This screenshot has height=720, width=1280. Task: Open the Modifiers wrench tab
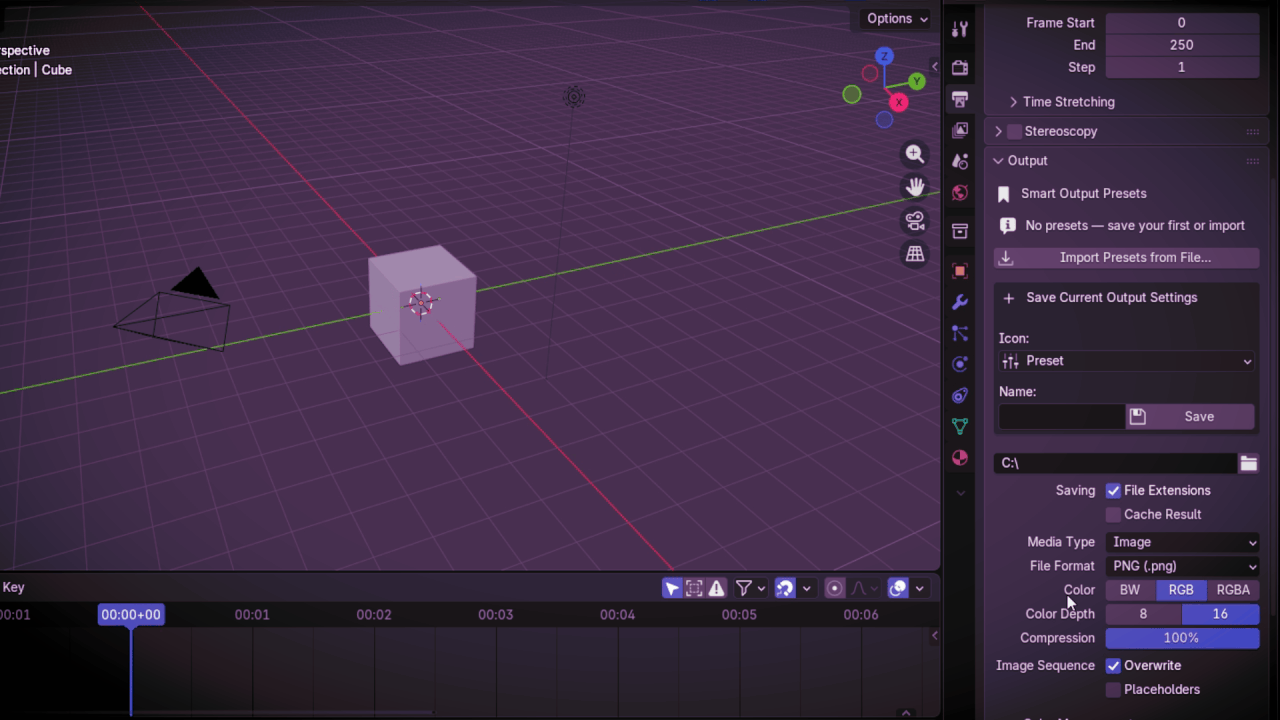coord(960,302)
